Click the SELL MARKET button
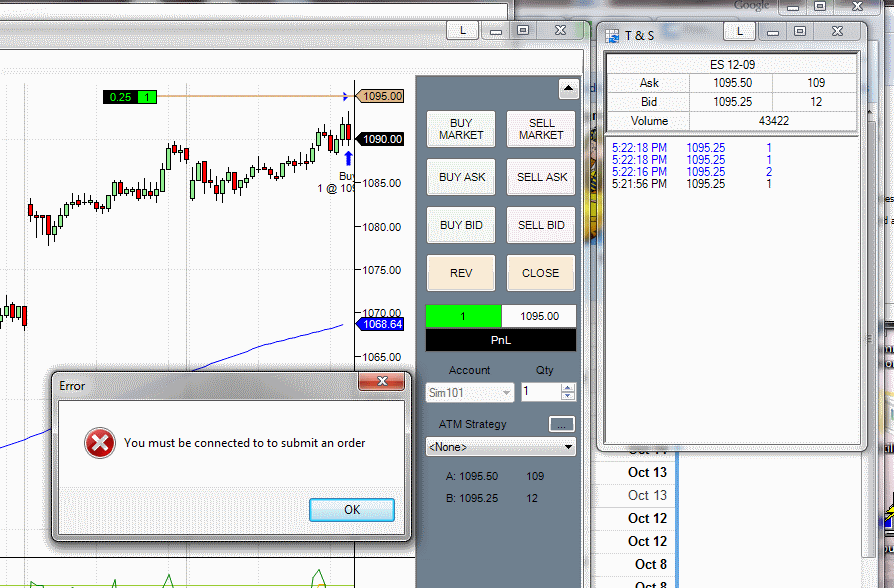The image size is (894, 588). [541, 129]
